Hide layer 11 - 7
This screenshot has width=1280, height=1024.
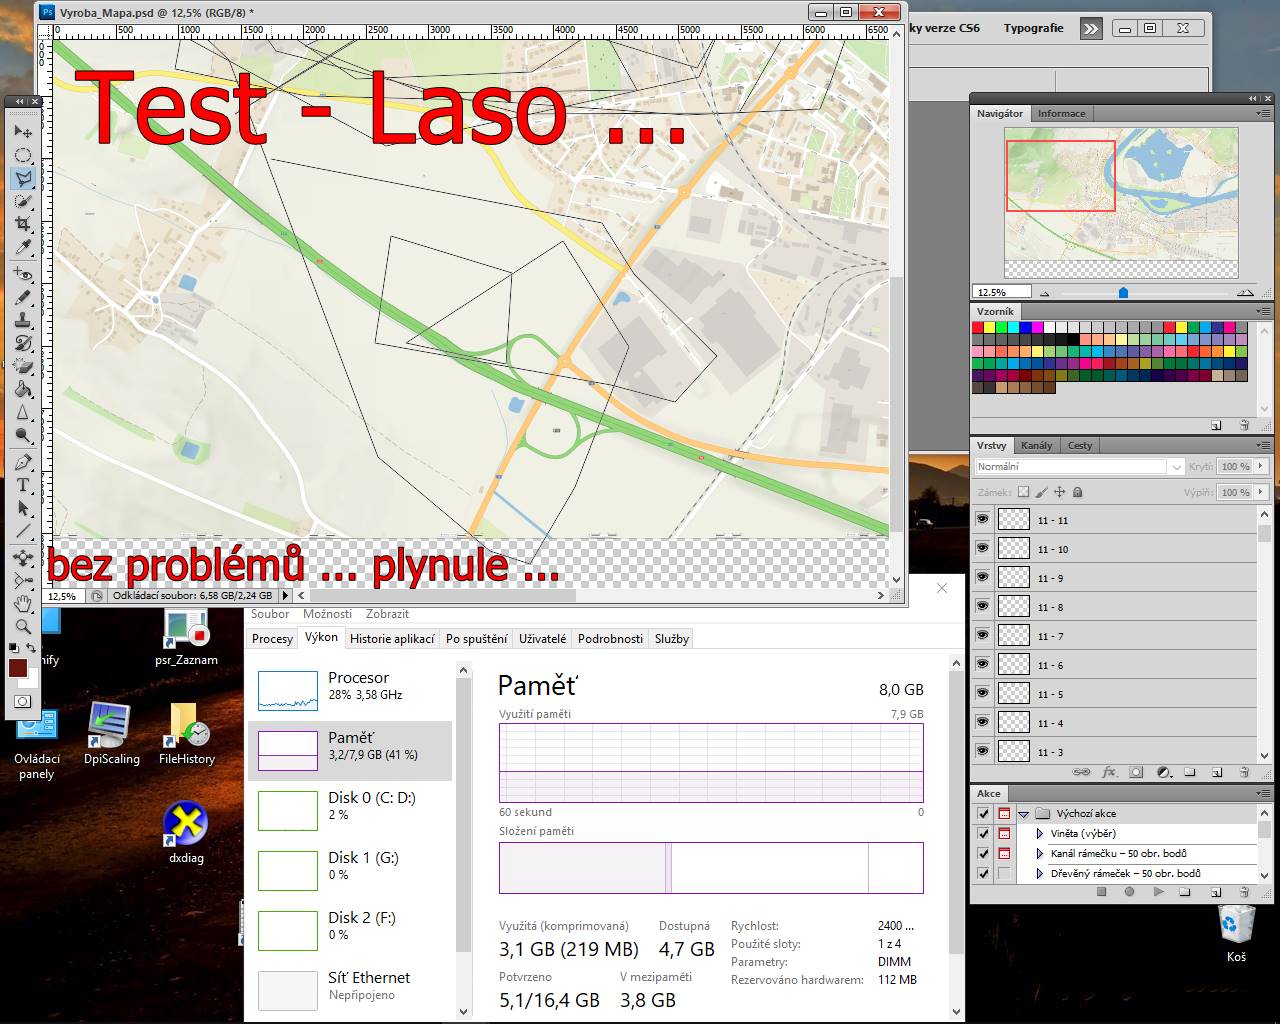(983, 635)
